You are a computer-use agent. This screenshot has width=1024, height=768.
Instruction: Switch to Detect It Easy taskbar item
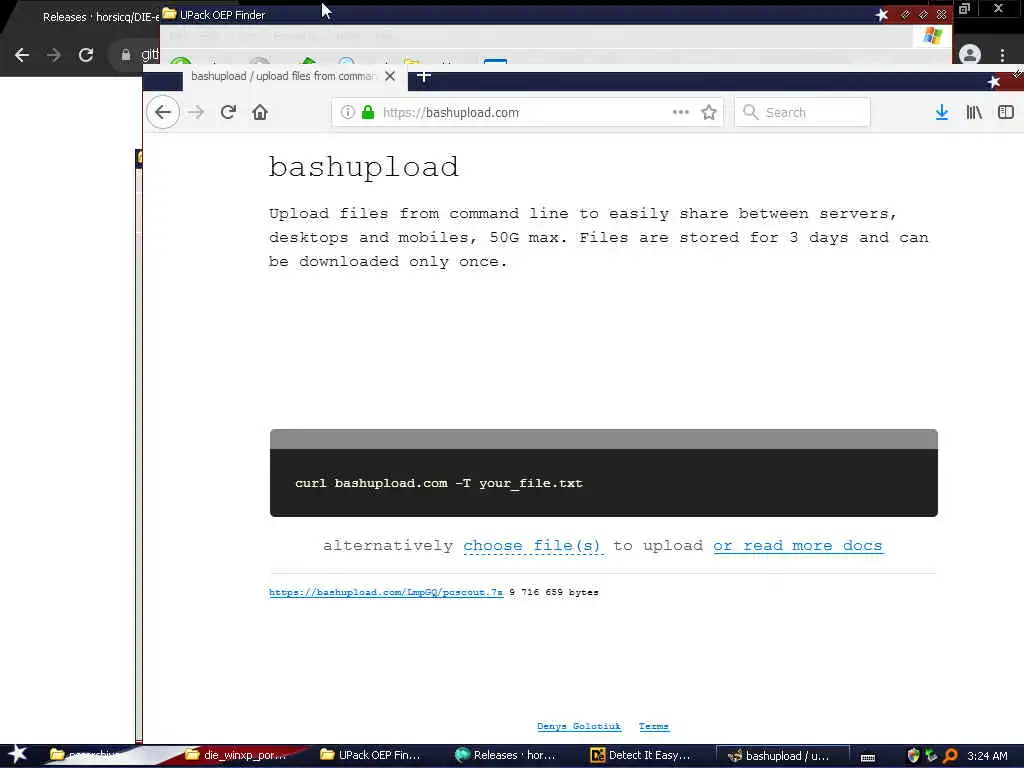(641, 755)
